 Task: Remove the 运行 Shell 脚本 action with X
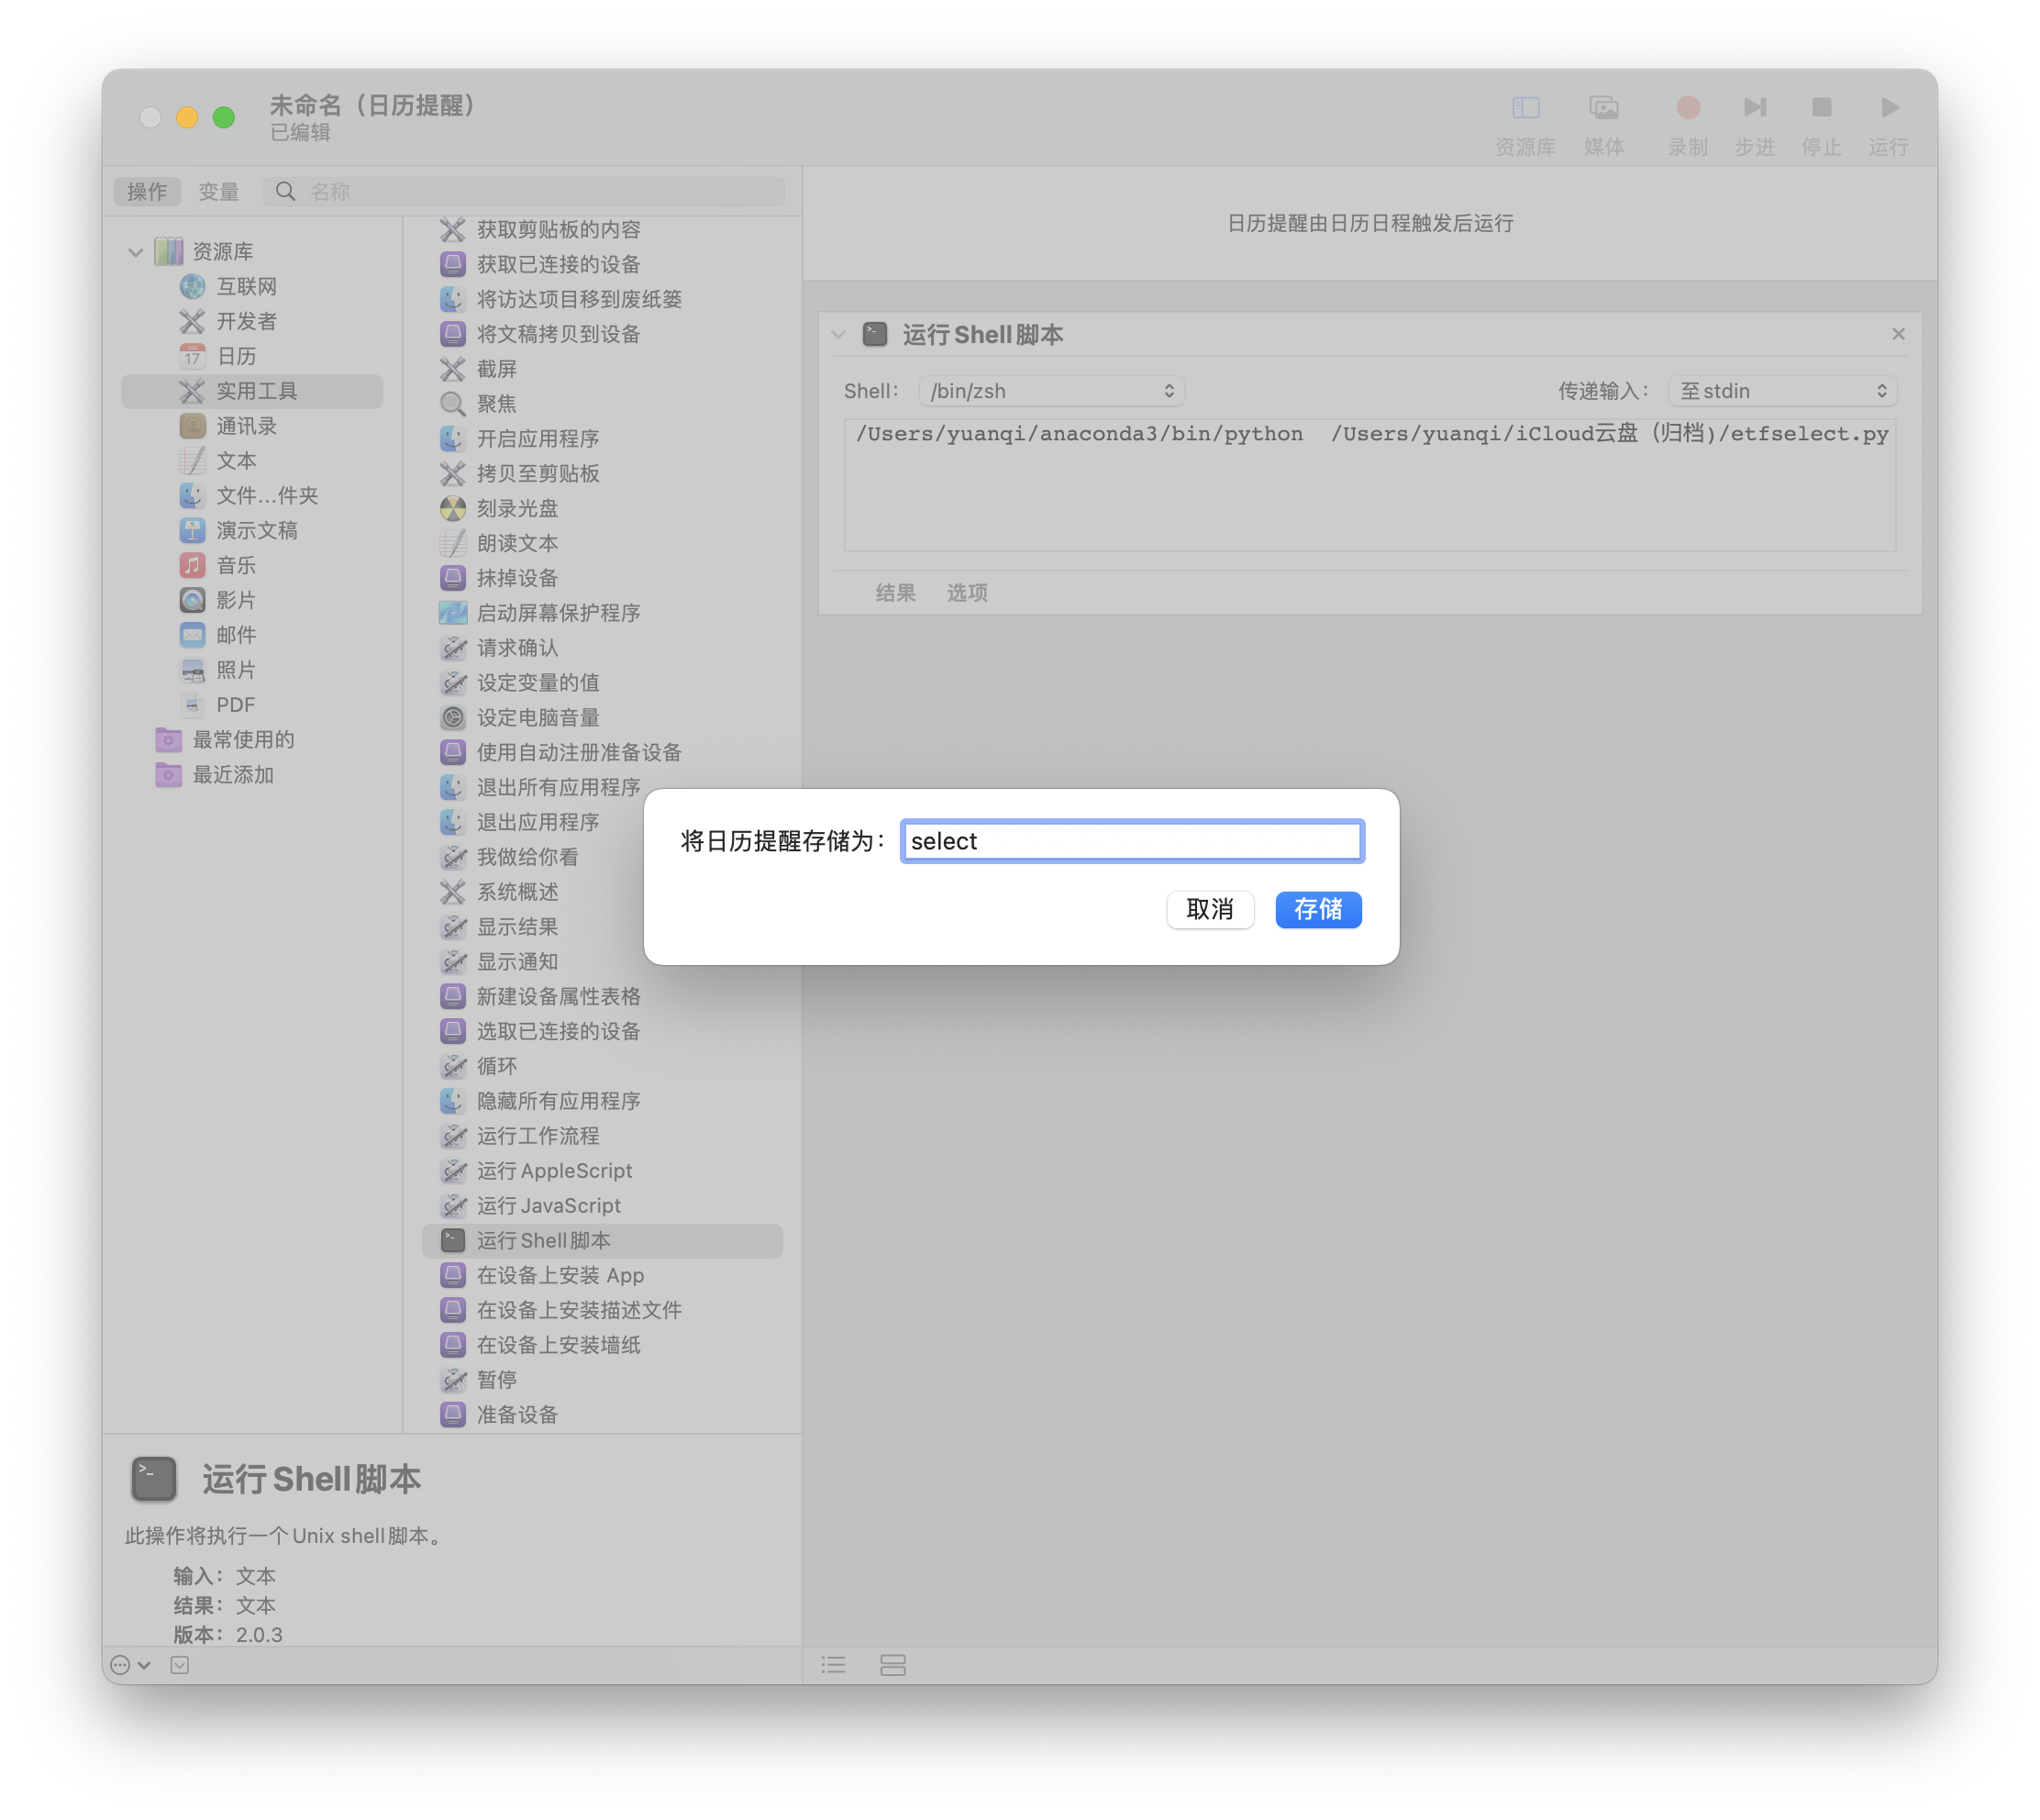(x=1898, y=334)
